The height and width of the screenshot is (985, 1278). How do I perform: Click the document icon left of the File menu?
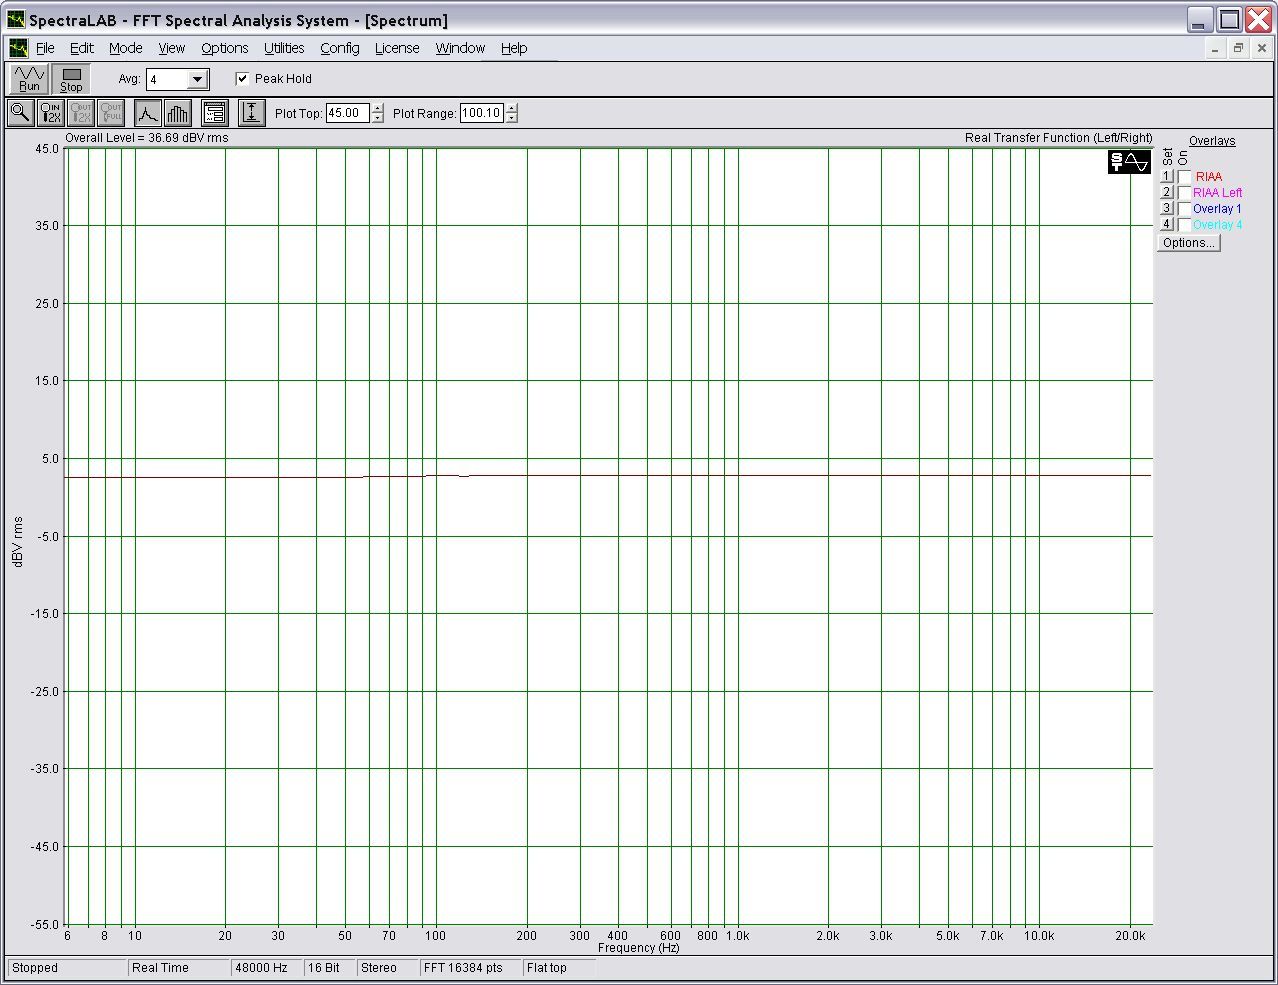18,48
